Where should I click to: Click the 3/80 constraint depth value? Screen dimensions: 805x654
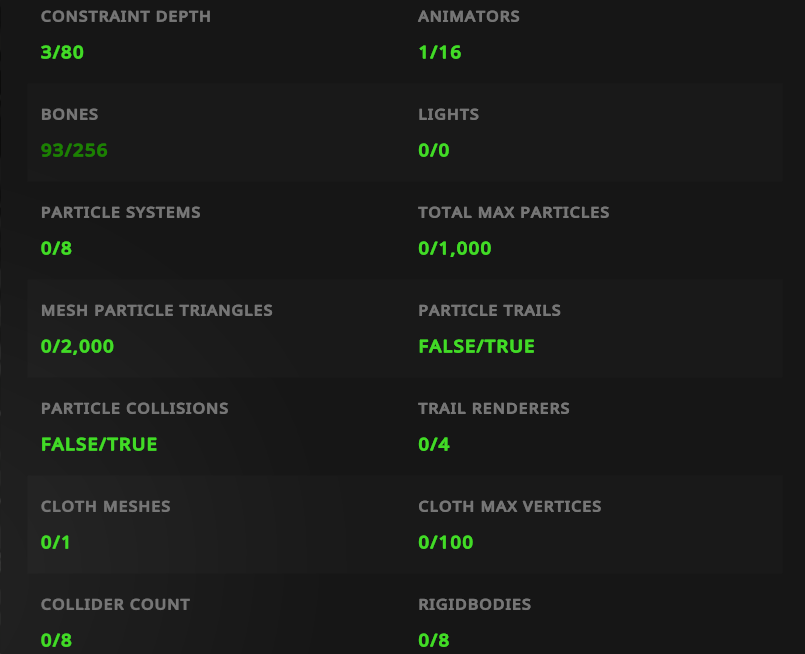[62, 52]
